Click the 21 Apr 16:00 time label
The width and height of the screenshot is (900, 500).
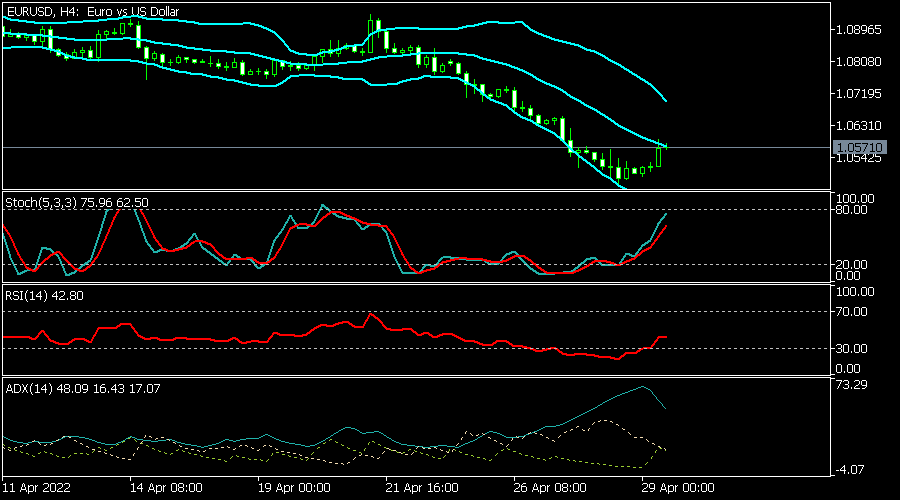pos(422,487)
